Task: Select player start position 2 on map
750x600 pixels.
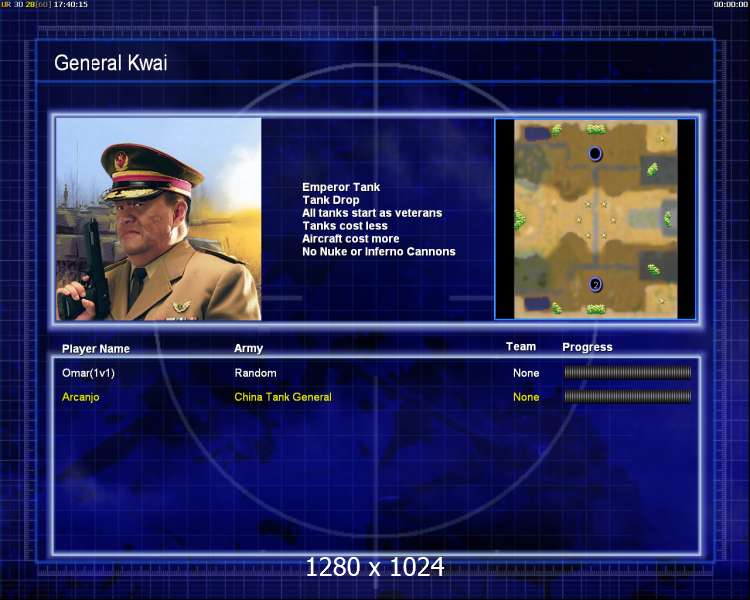Action: point(596,285)
